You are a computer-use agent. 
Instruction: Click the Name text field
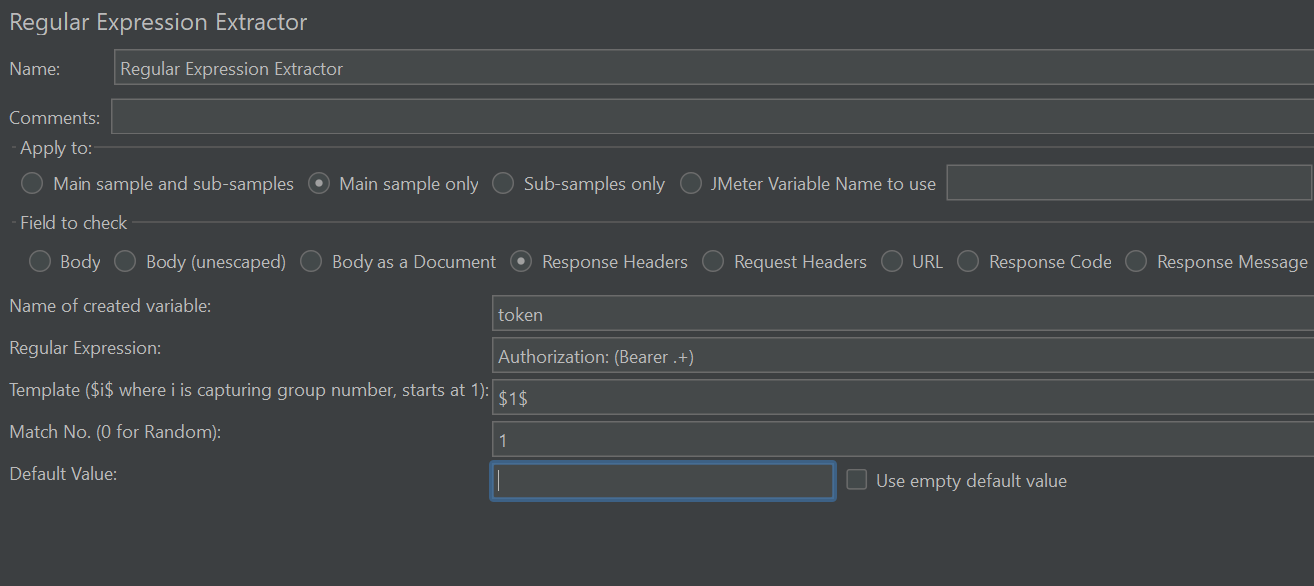coord(714,69)
